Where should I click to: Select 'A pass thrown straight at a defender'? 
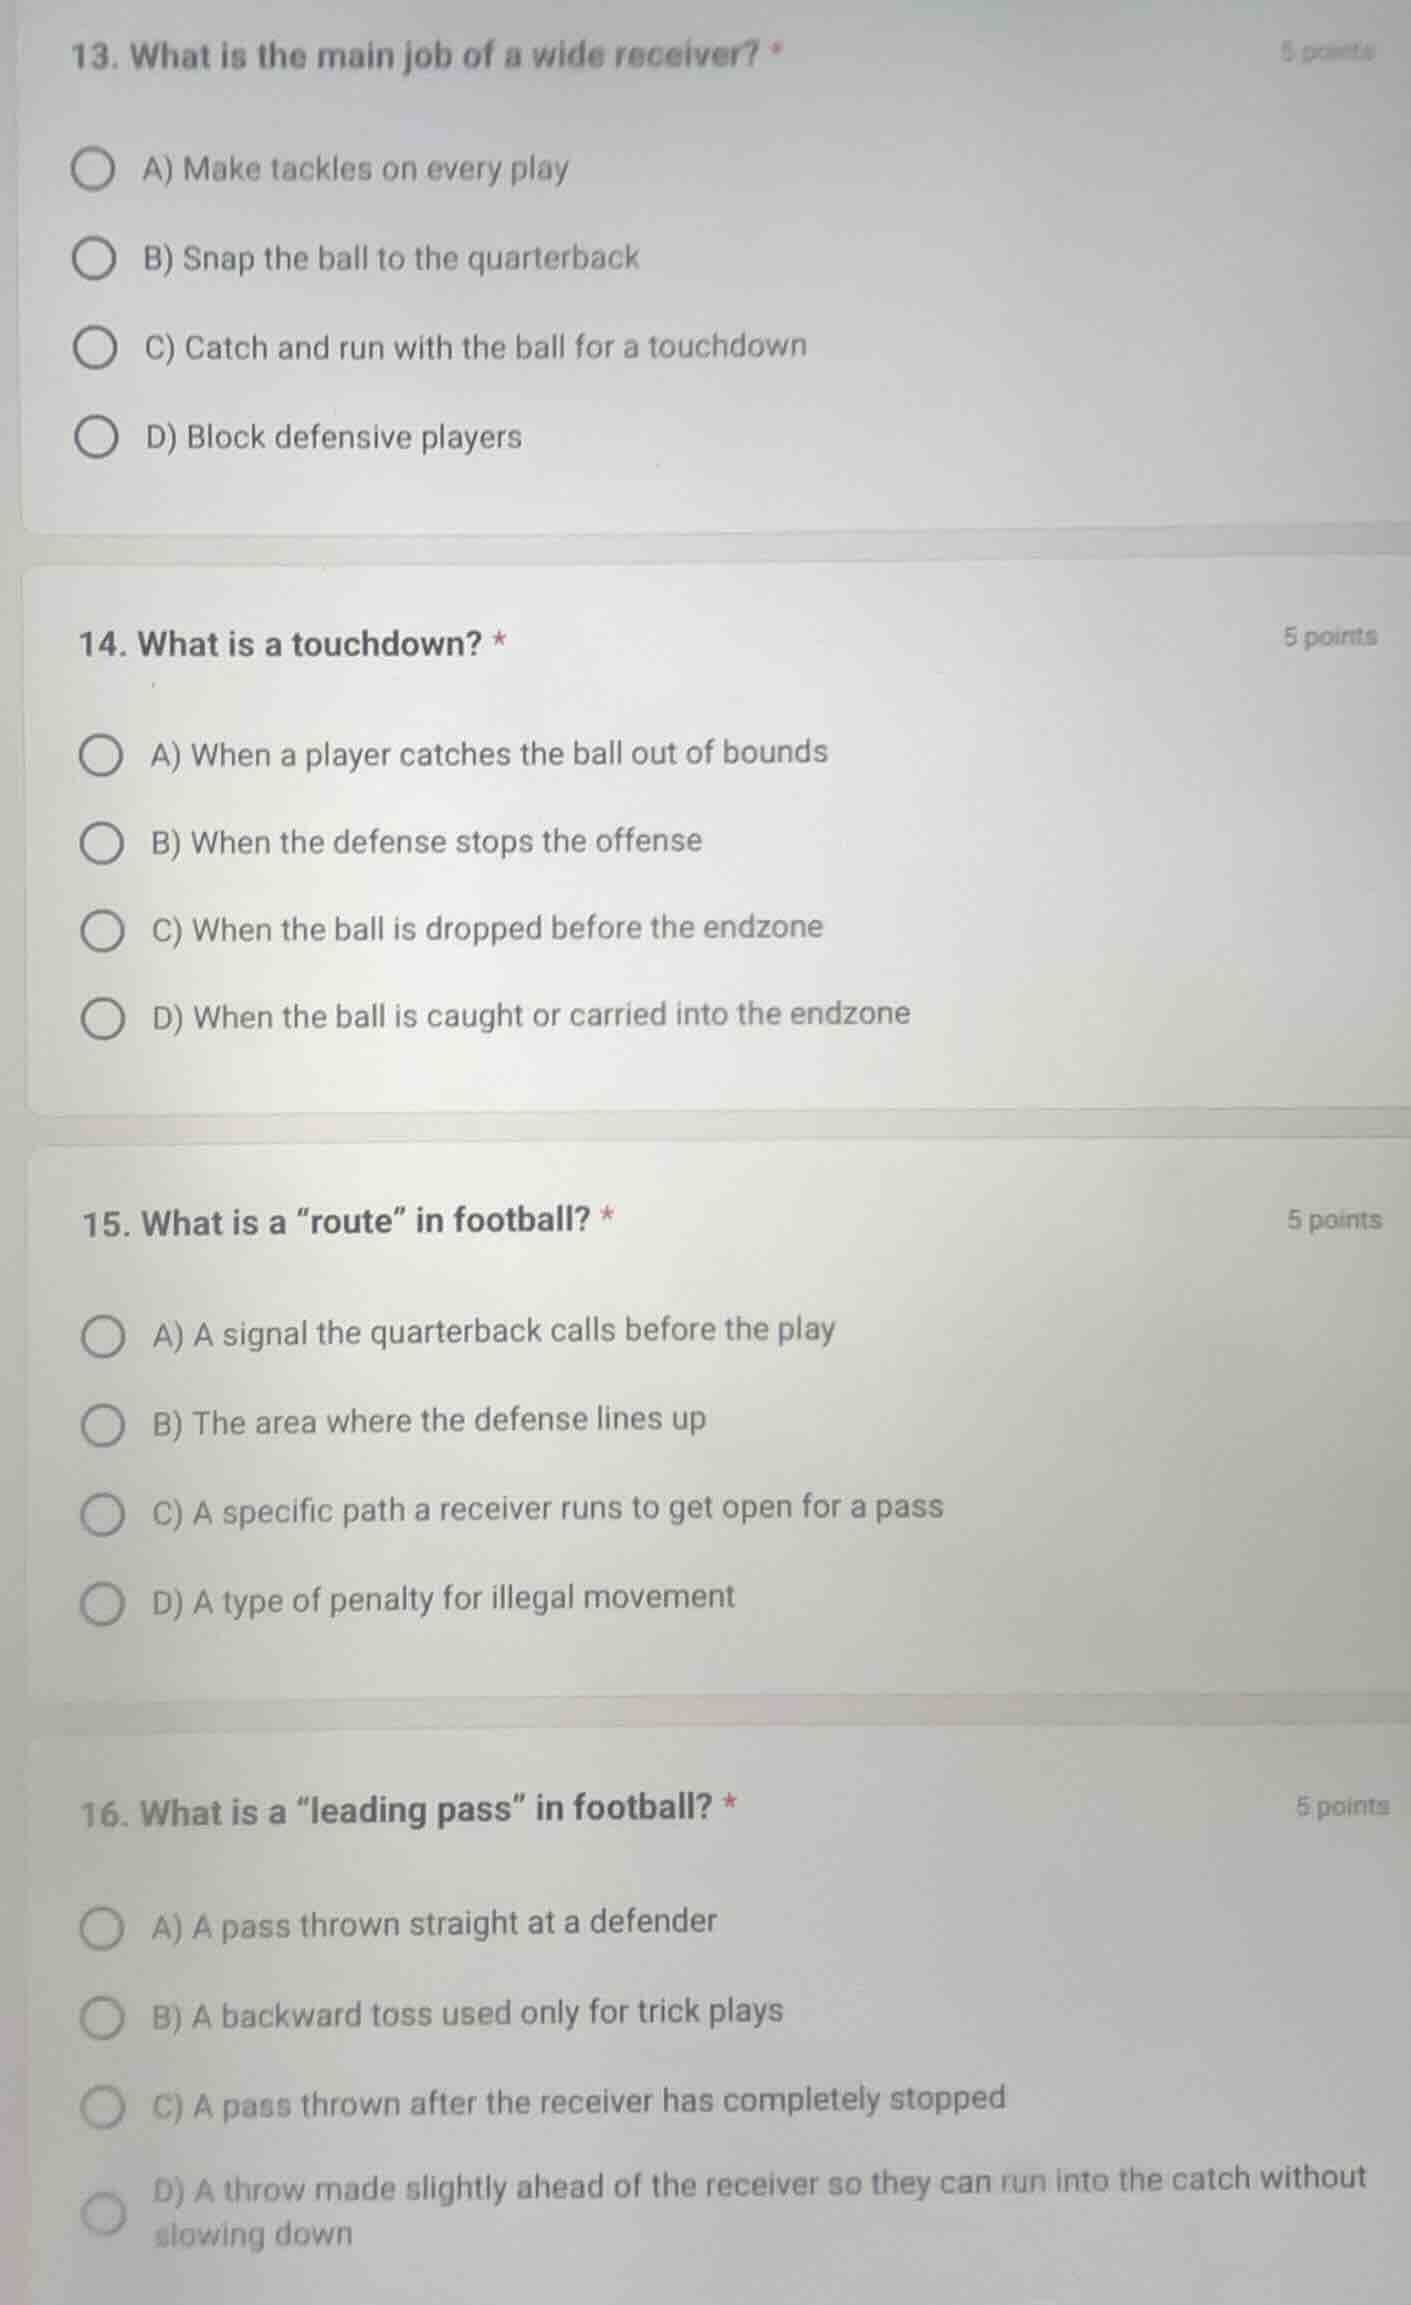tap(102, 1925)
